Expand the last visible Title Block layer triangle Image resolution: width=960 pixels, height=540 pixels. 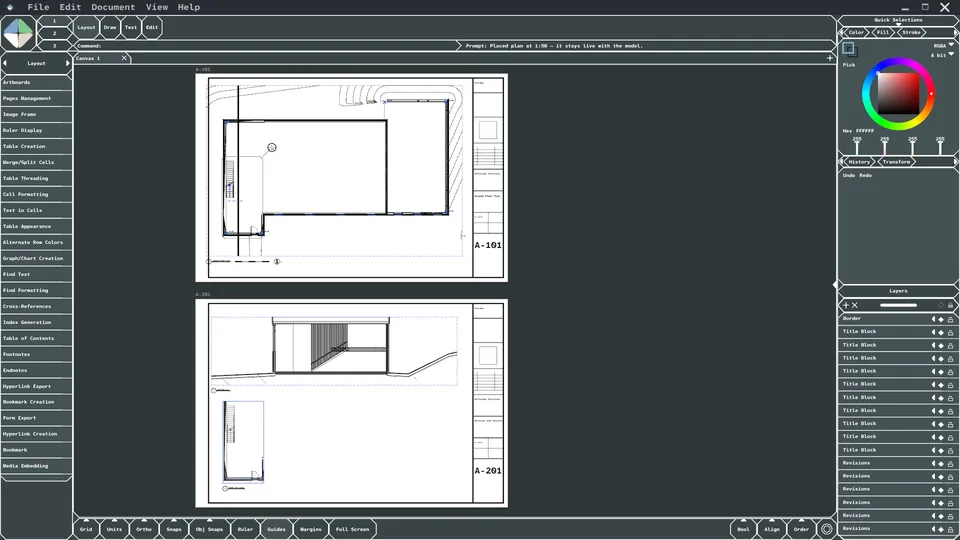point(934,450)
